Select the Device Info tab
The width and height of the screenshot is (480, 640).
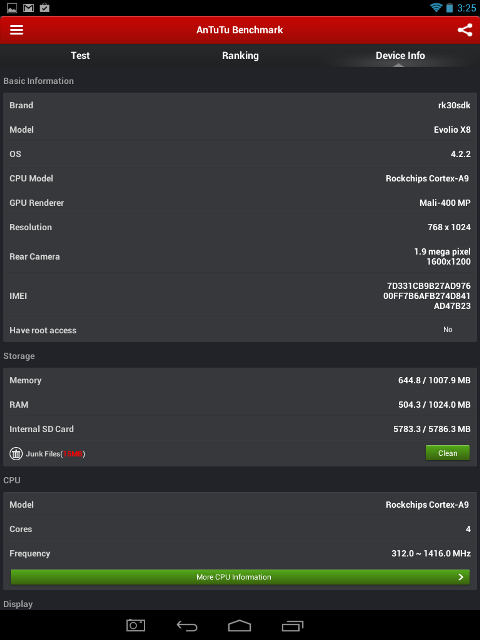coord(400,56)
